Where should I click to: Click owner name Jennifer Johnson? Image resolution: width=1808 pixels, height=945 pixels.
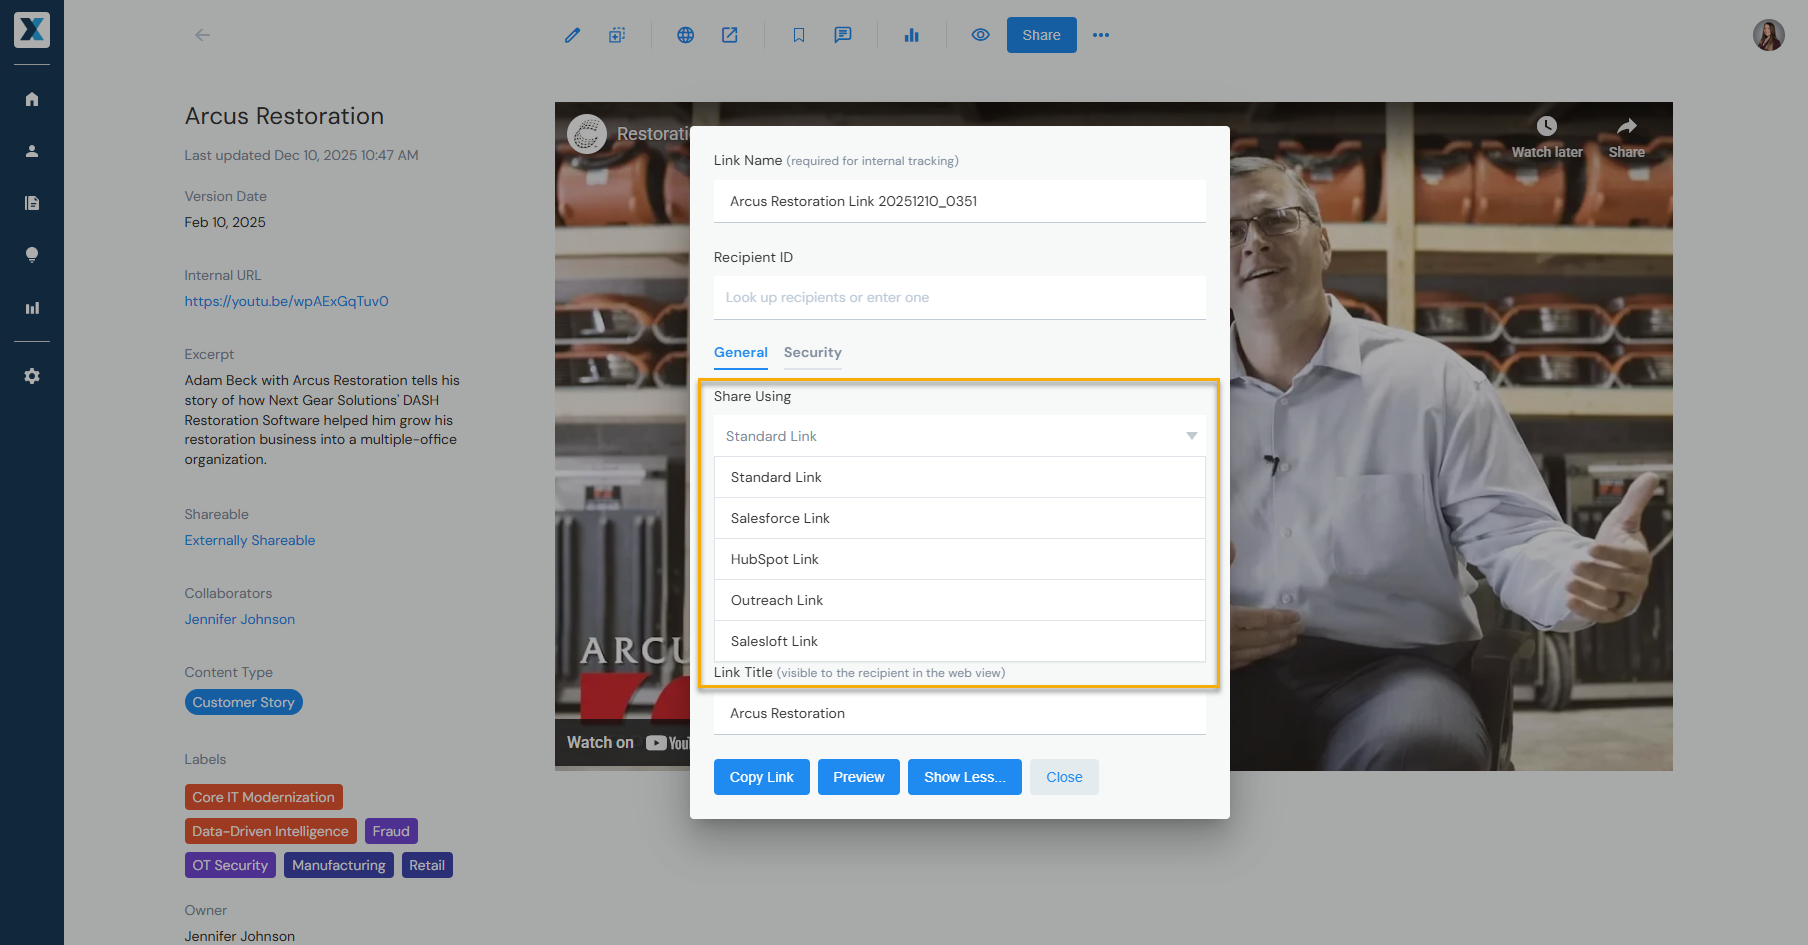click(240, 936)
